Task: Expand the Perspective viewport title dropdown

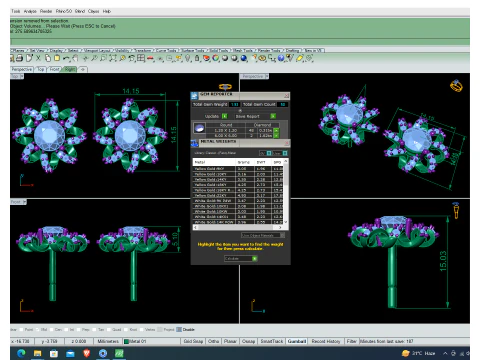Action: [x=267, y=76]
